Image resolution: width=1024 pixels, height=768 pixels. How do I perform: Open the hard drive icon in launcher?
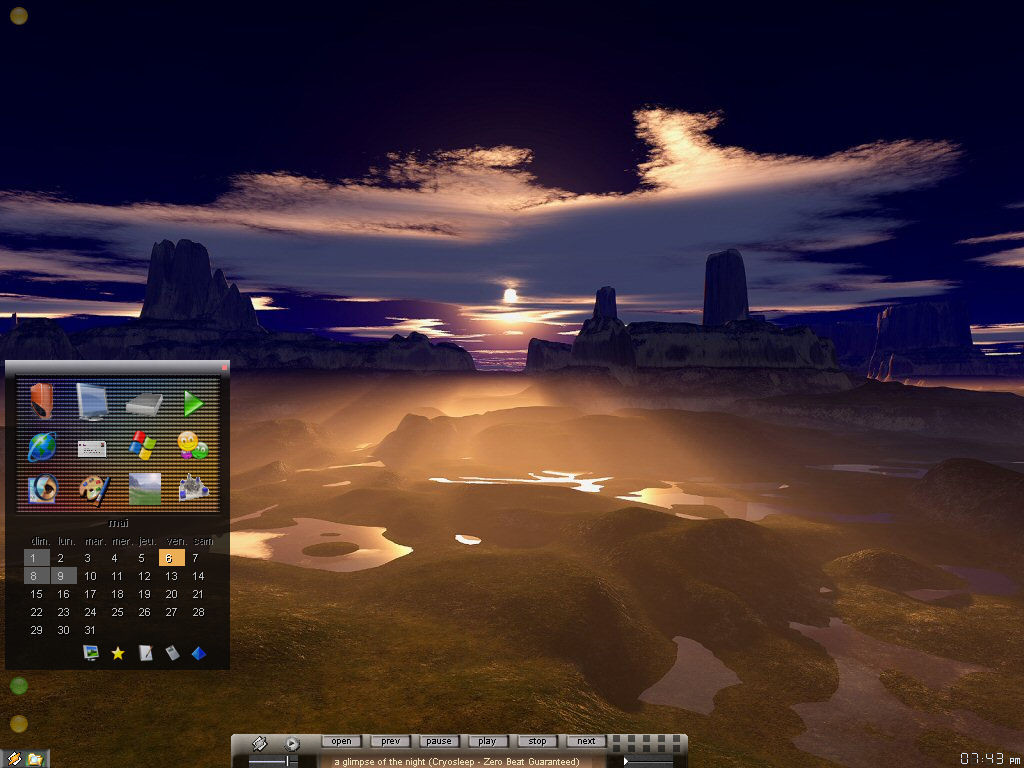click(144, 403)
